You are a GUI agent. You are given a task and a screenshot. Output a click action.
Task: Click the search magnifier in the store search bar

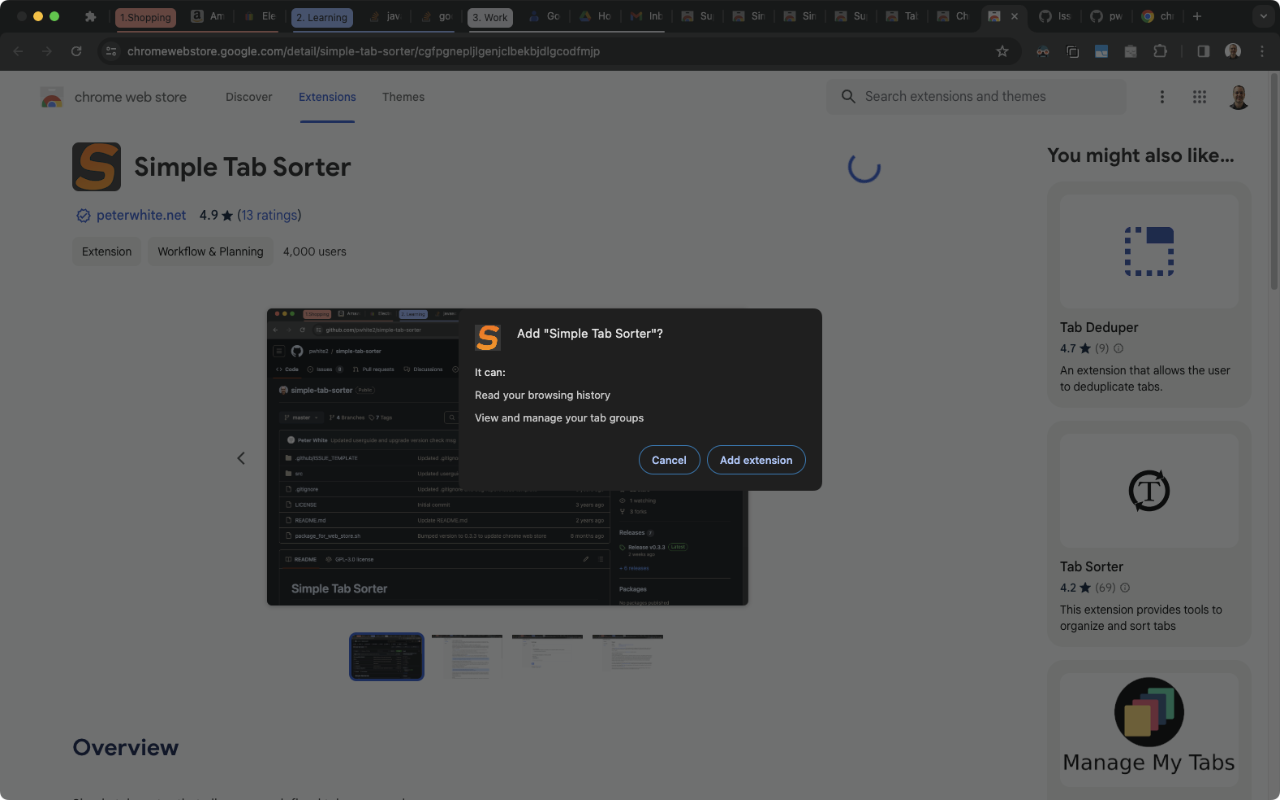[848, 96]
